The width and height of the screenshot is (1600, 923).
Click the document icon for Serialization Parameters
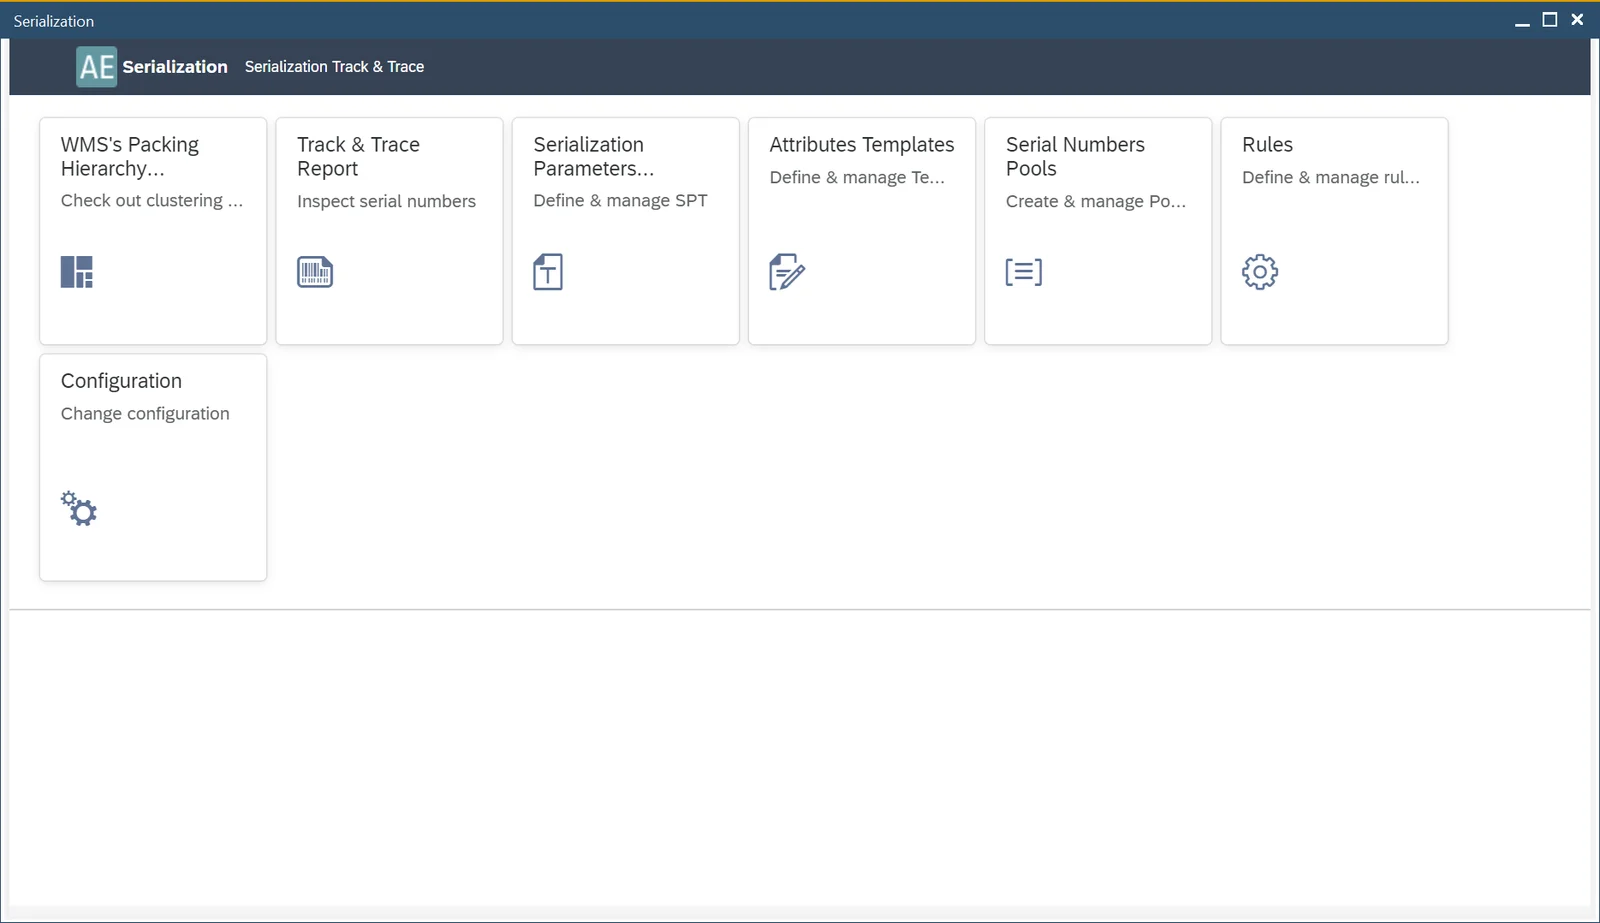coord(548,272)
